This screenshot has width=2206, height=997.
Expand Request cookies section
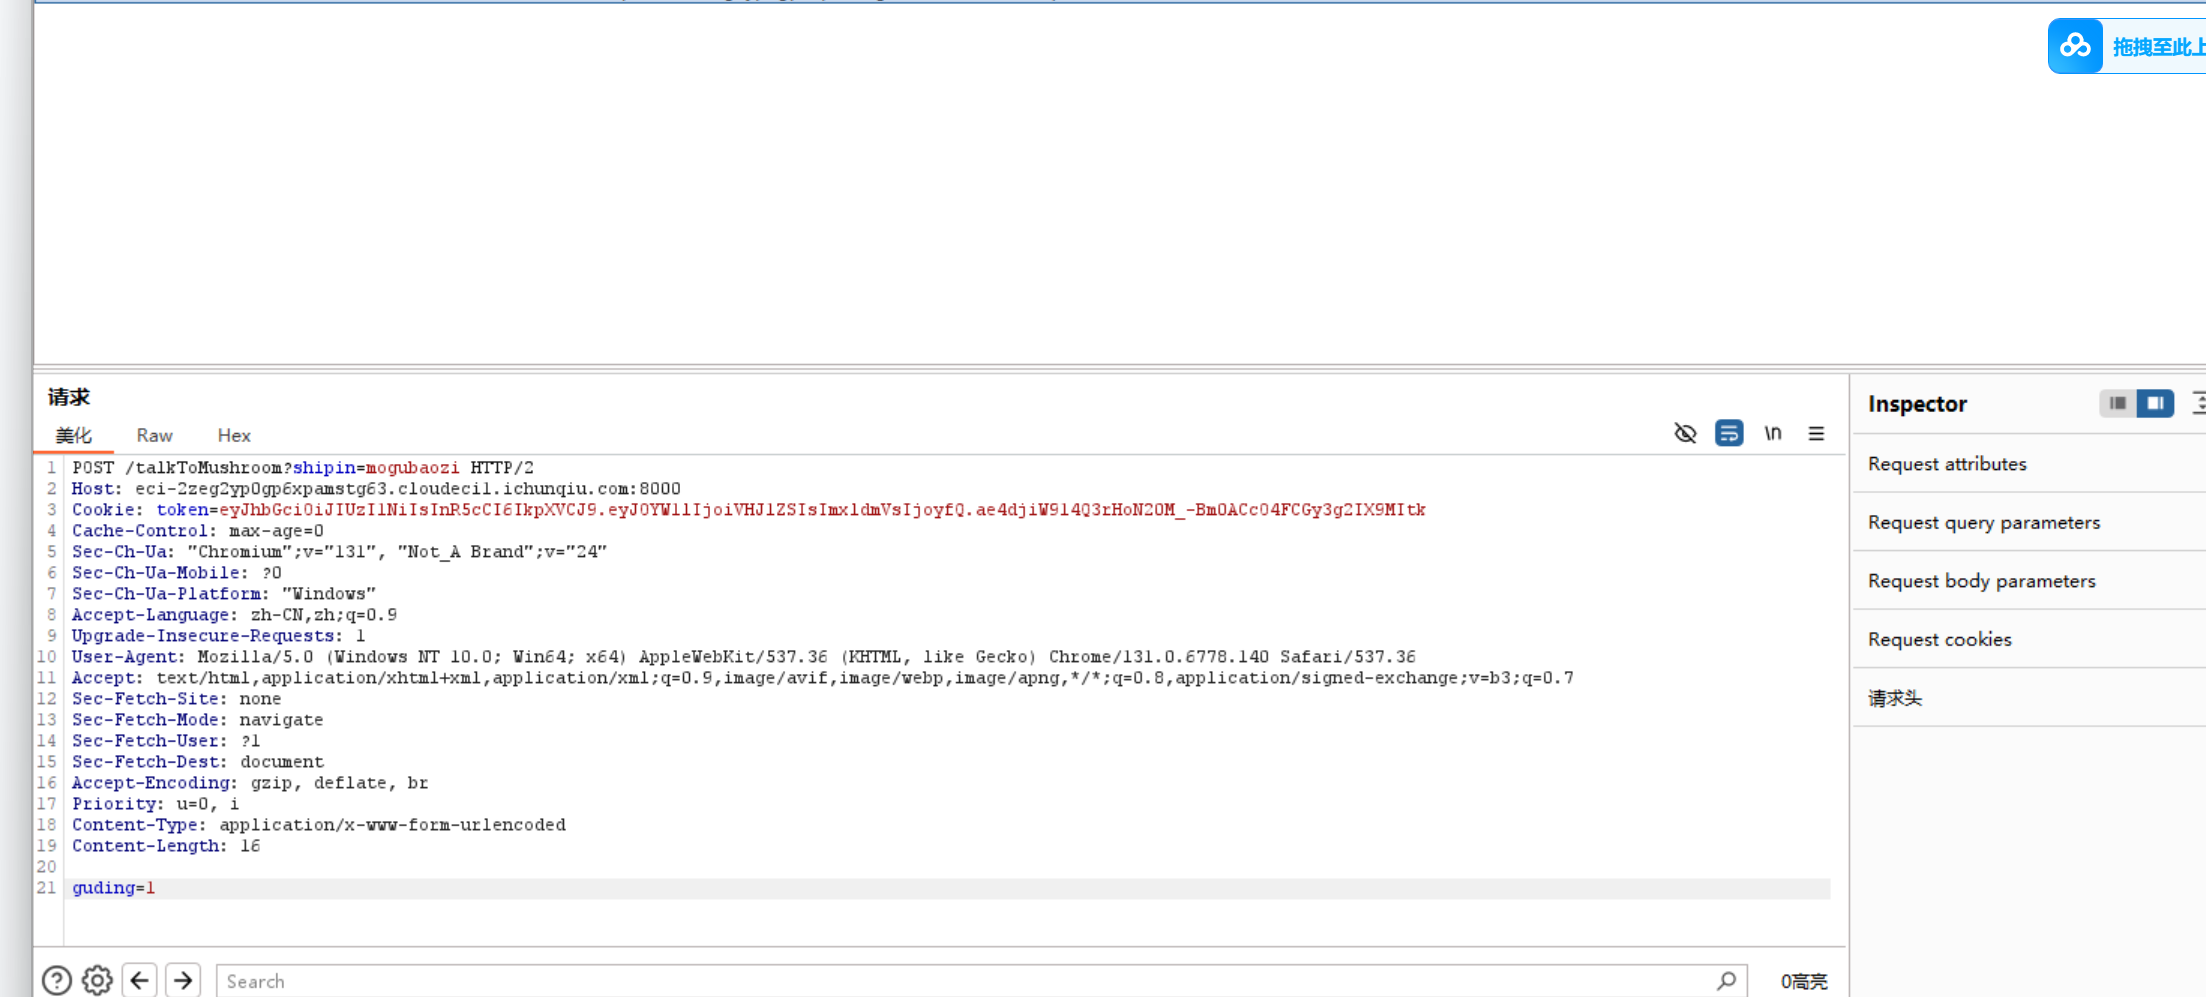pyautogui.click(x=1939, y=639)
